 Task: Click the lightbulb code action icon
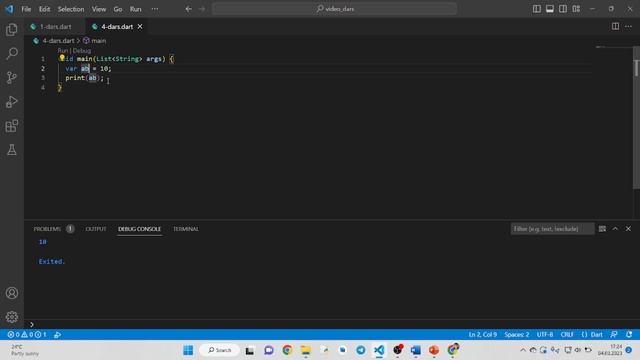point(62,58)
